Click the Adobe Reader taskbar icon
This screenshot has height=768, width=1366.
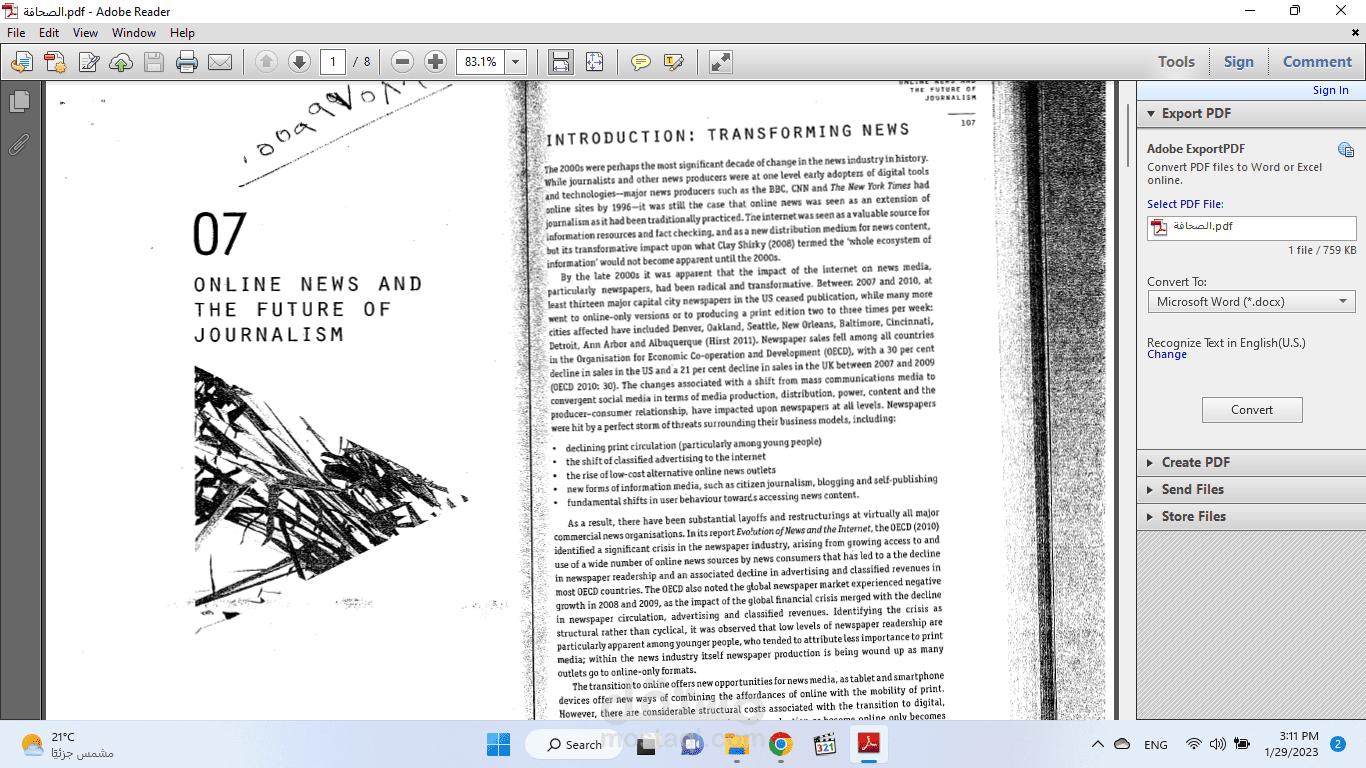point(869,744)
